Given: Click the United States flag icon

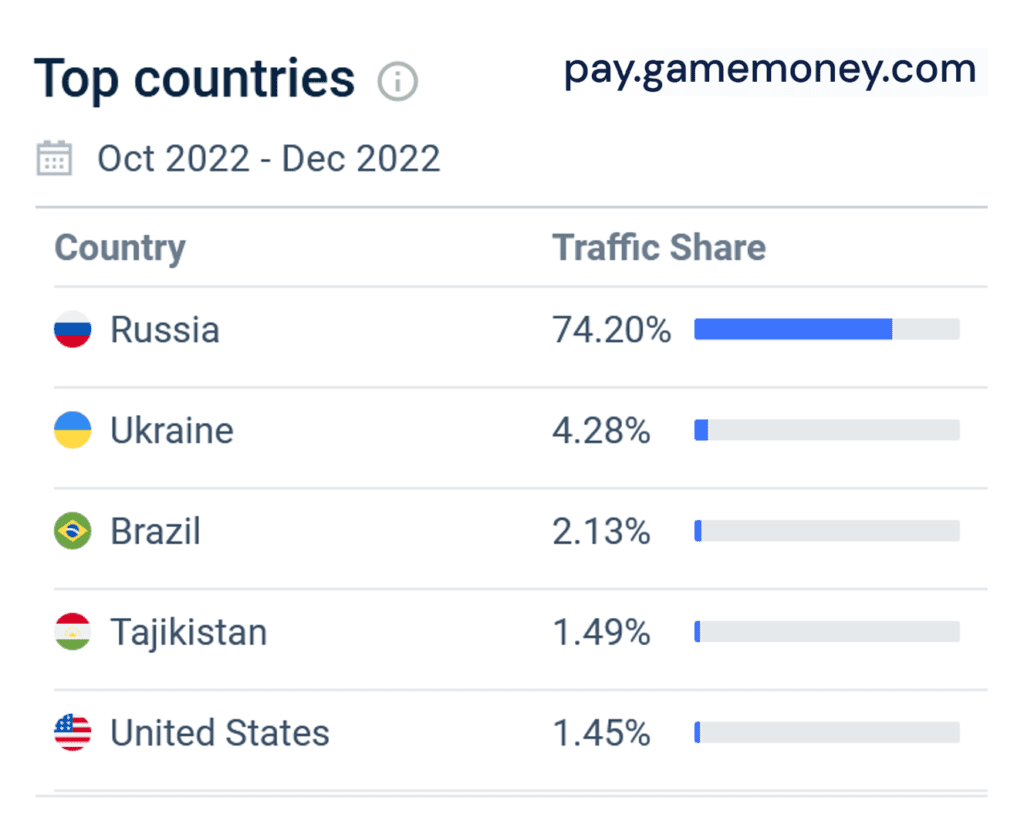Looking at the screenshot, I should [x=72, y=732].
